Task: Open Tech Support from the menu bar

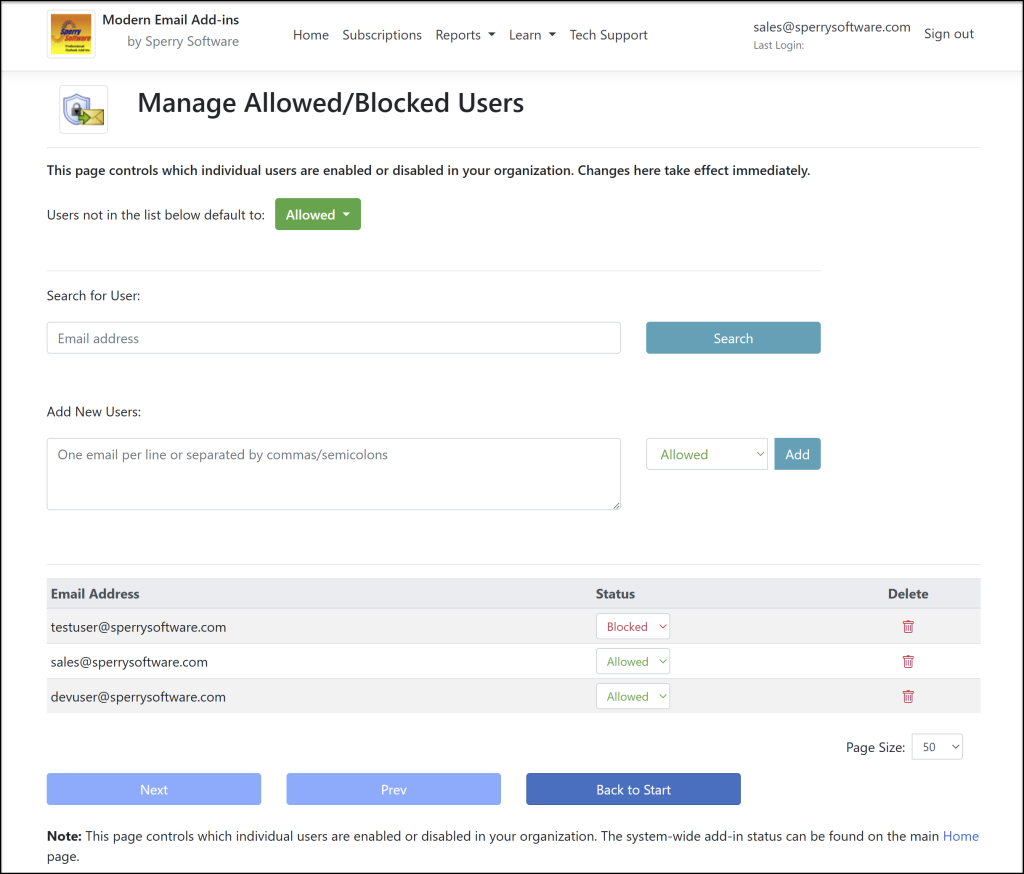Action: pyautogui.click(x=608, y=34)
